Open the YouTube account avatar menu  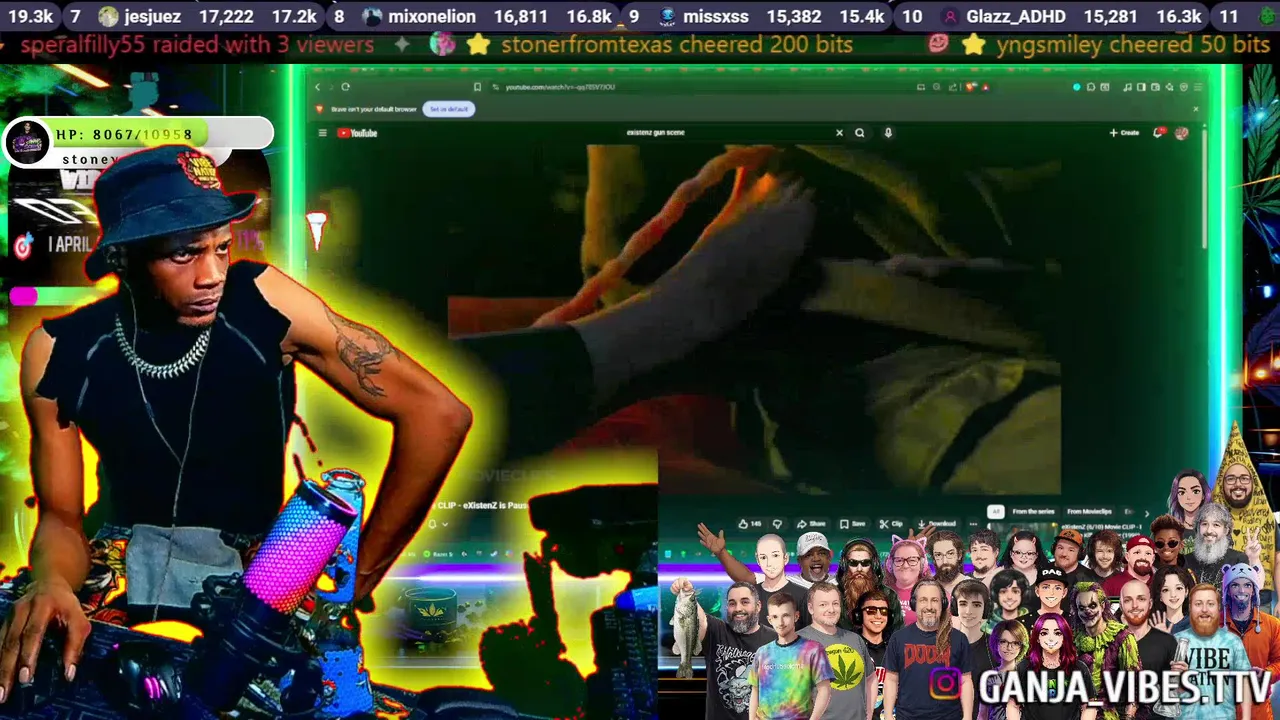point(1181,132)
